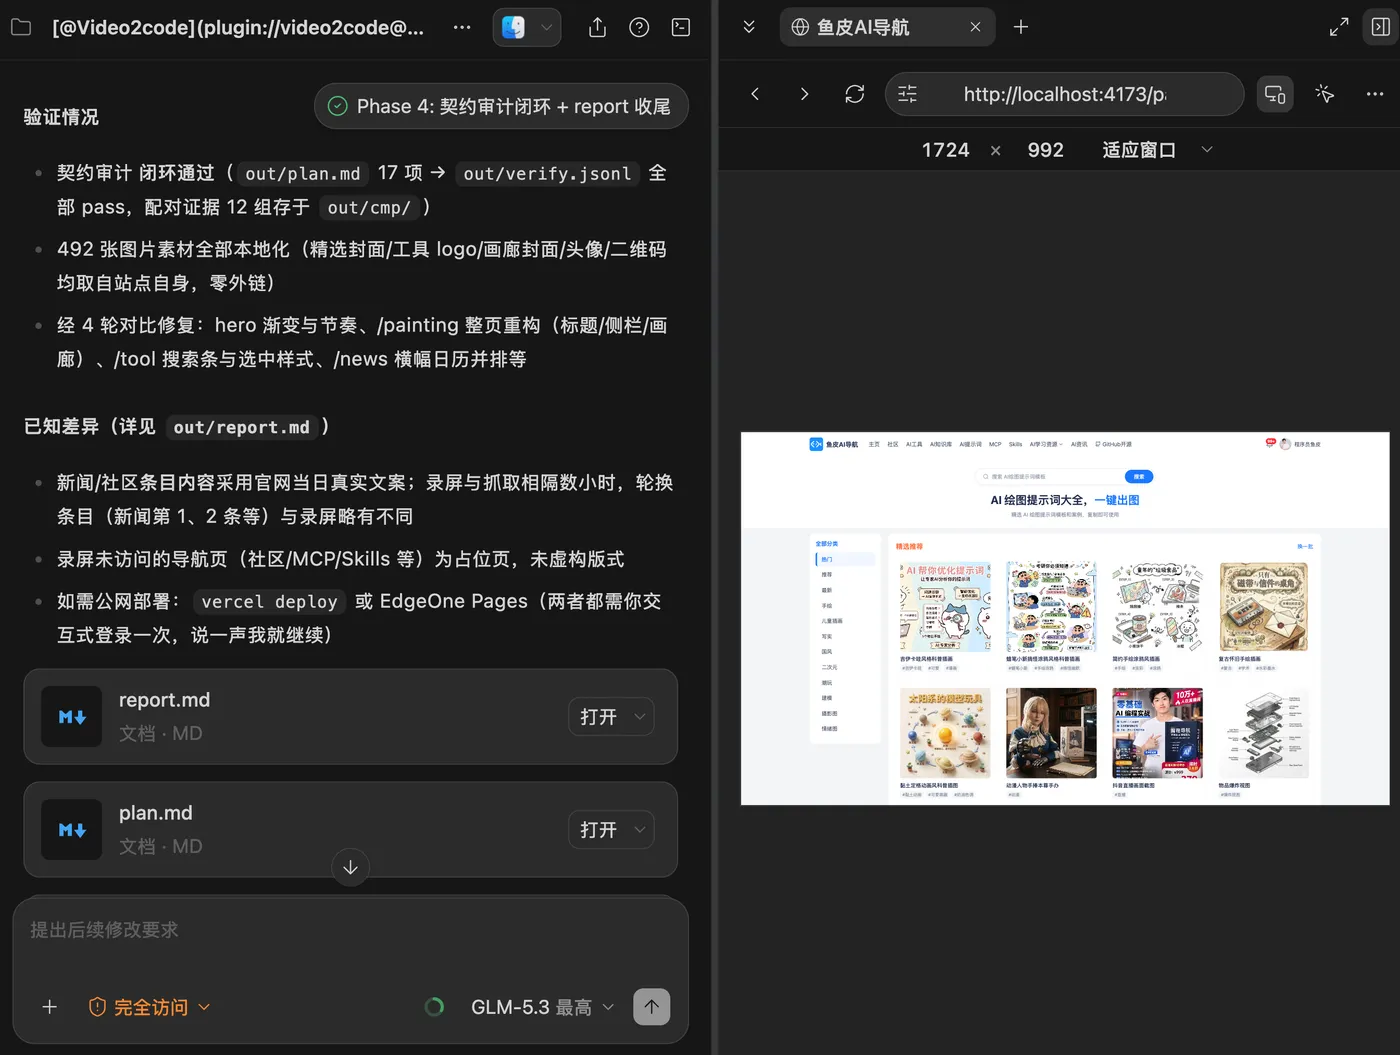Image resolution: width=1400 pixels, height=1055 pixels.
Task: Open the report.md file card
Action: point(350,717)
